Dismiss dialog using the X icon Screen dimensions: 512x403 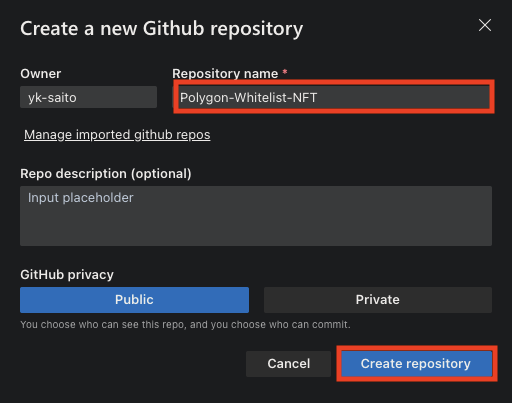(x=485, y=25)
